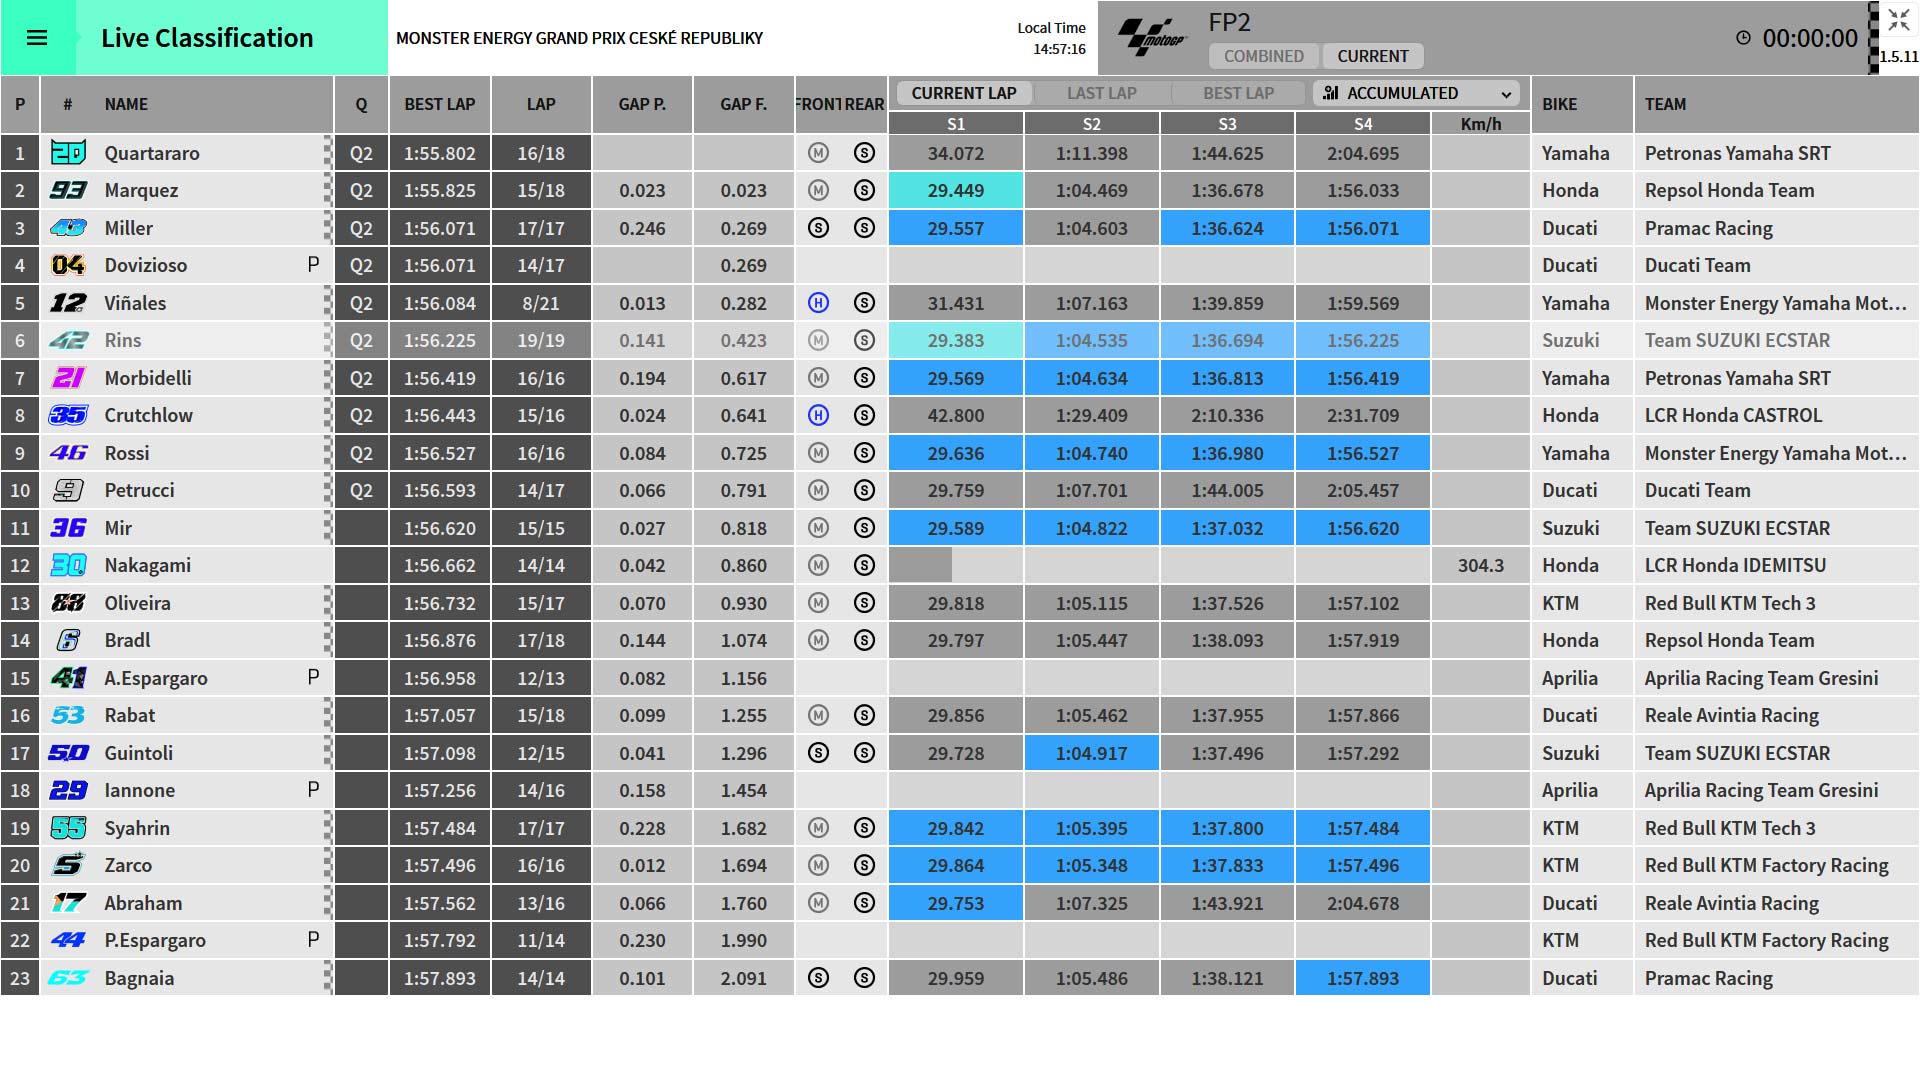
Task: Click Rins' S1 time 29.383
Action: tap(956, 340)
